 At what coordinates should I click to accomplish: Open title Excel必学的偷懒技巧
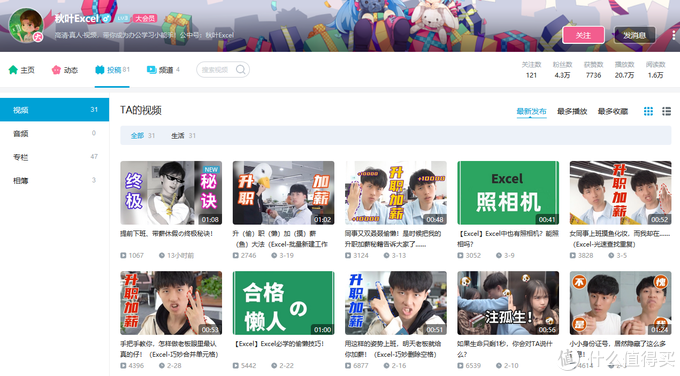[278, 344]
